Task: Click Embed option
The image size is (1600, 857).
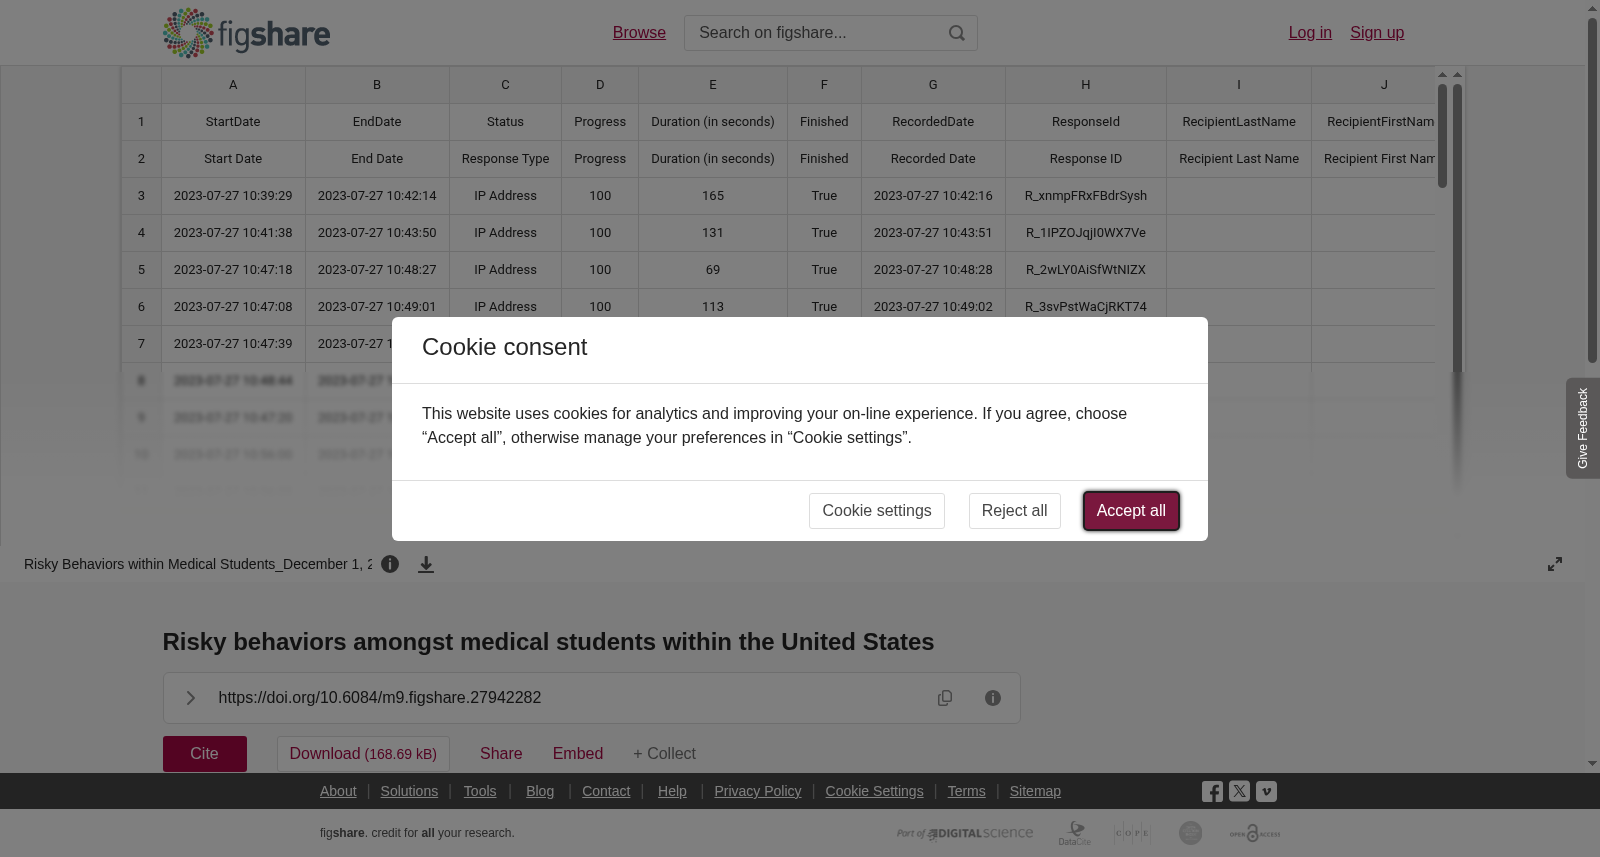Action: (578, 754)
